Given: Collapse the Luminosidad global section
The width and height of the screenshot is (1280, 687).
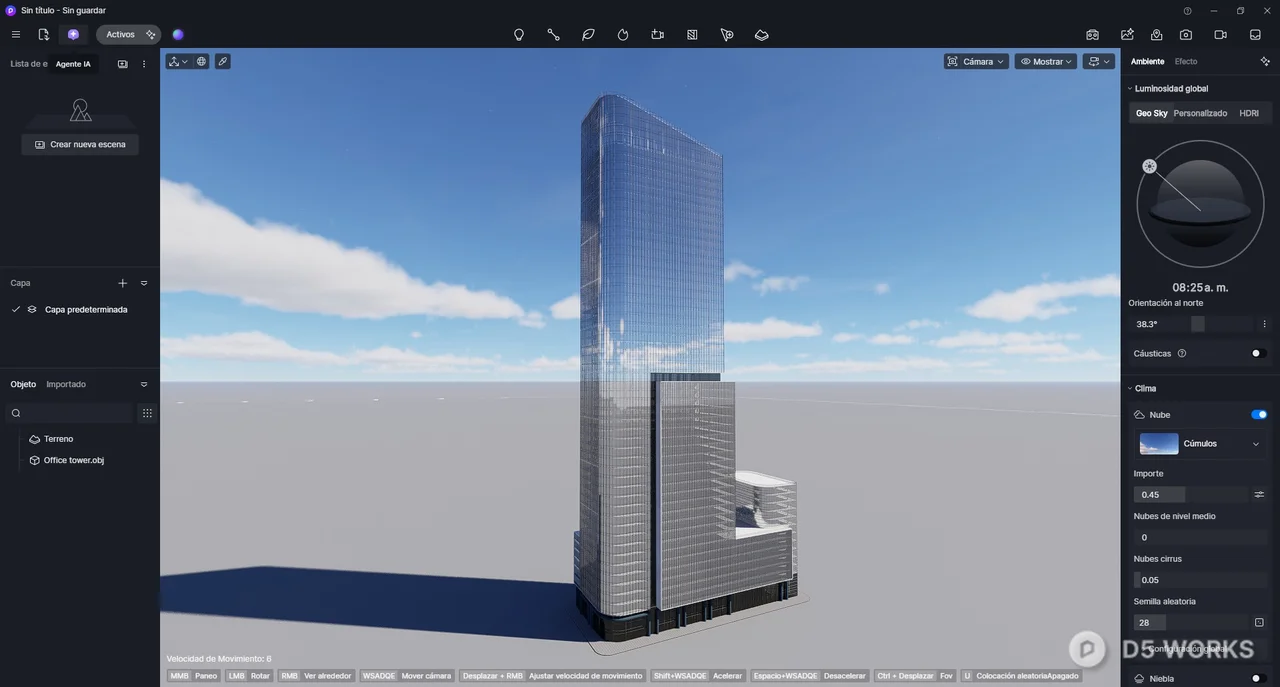Looking at the screenshot, I should click(x=1130, y=88).
